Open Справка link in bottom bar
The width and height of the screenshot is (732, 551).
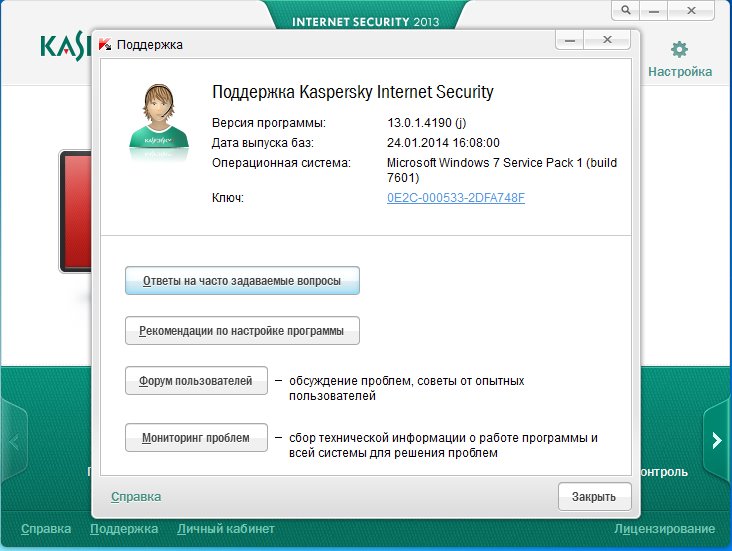click(46, 529)
